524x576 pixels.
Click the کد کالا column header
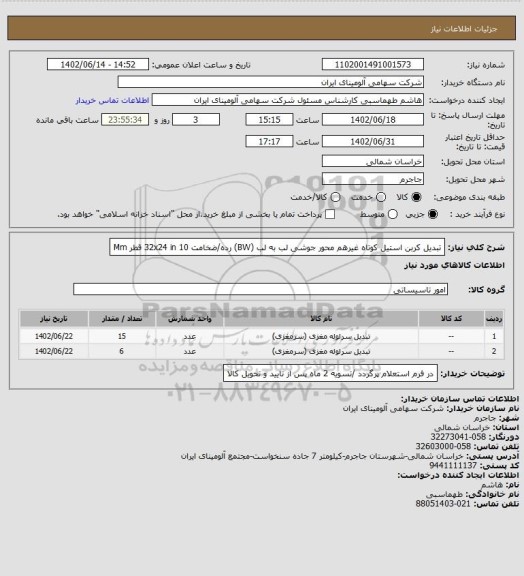tap(451, 318)
